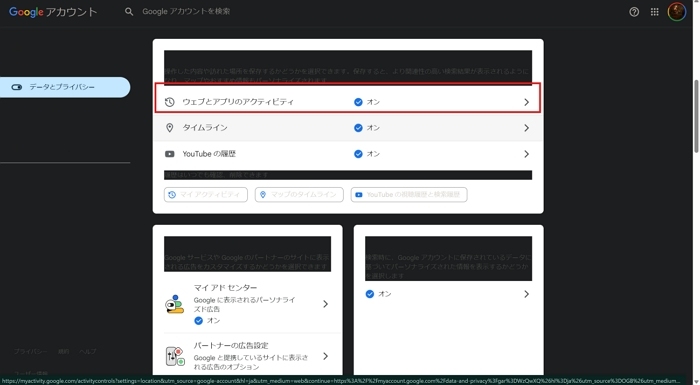Click the オン checkmark for ウェブとアプリのアクティビティ
This screenshot has width=700, height=385.
tap(358, 102)
